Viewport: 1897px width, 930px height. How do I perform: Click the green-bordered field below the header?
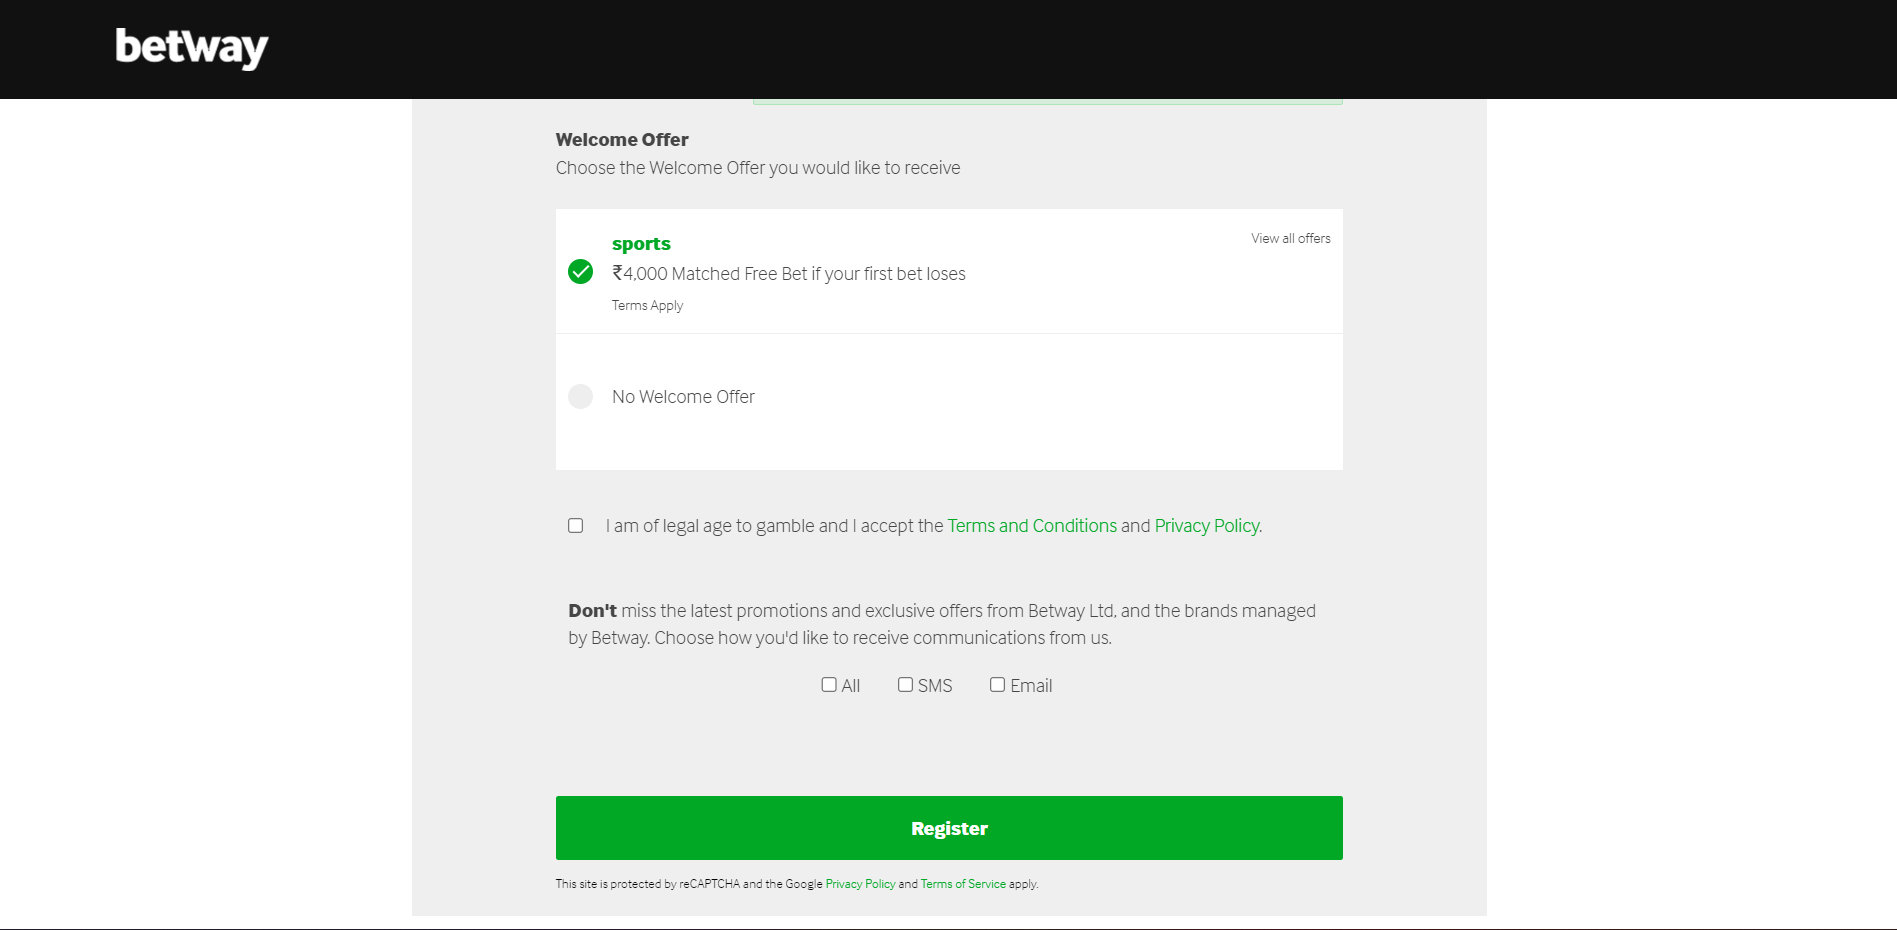[1047, 101]
